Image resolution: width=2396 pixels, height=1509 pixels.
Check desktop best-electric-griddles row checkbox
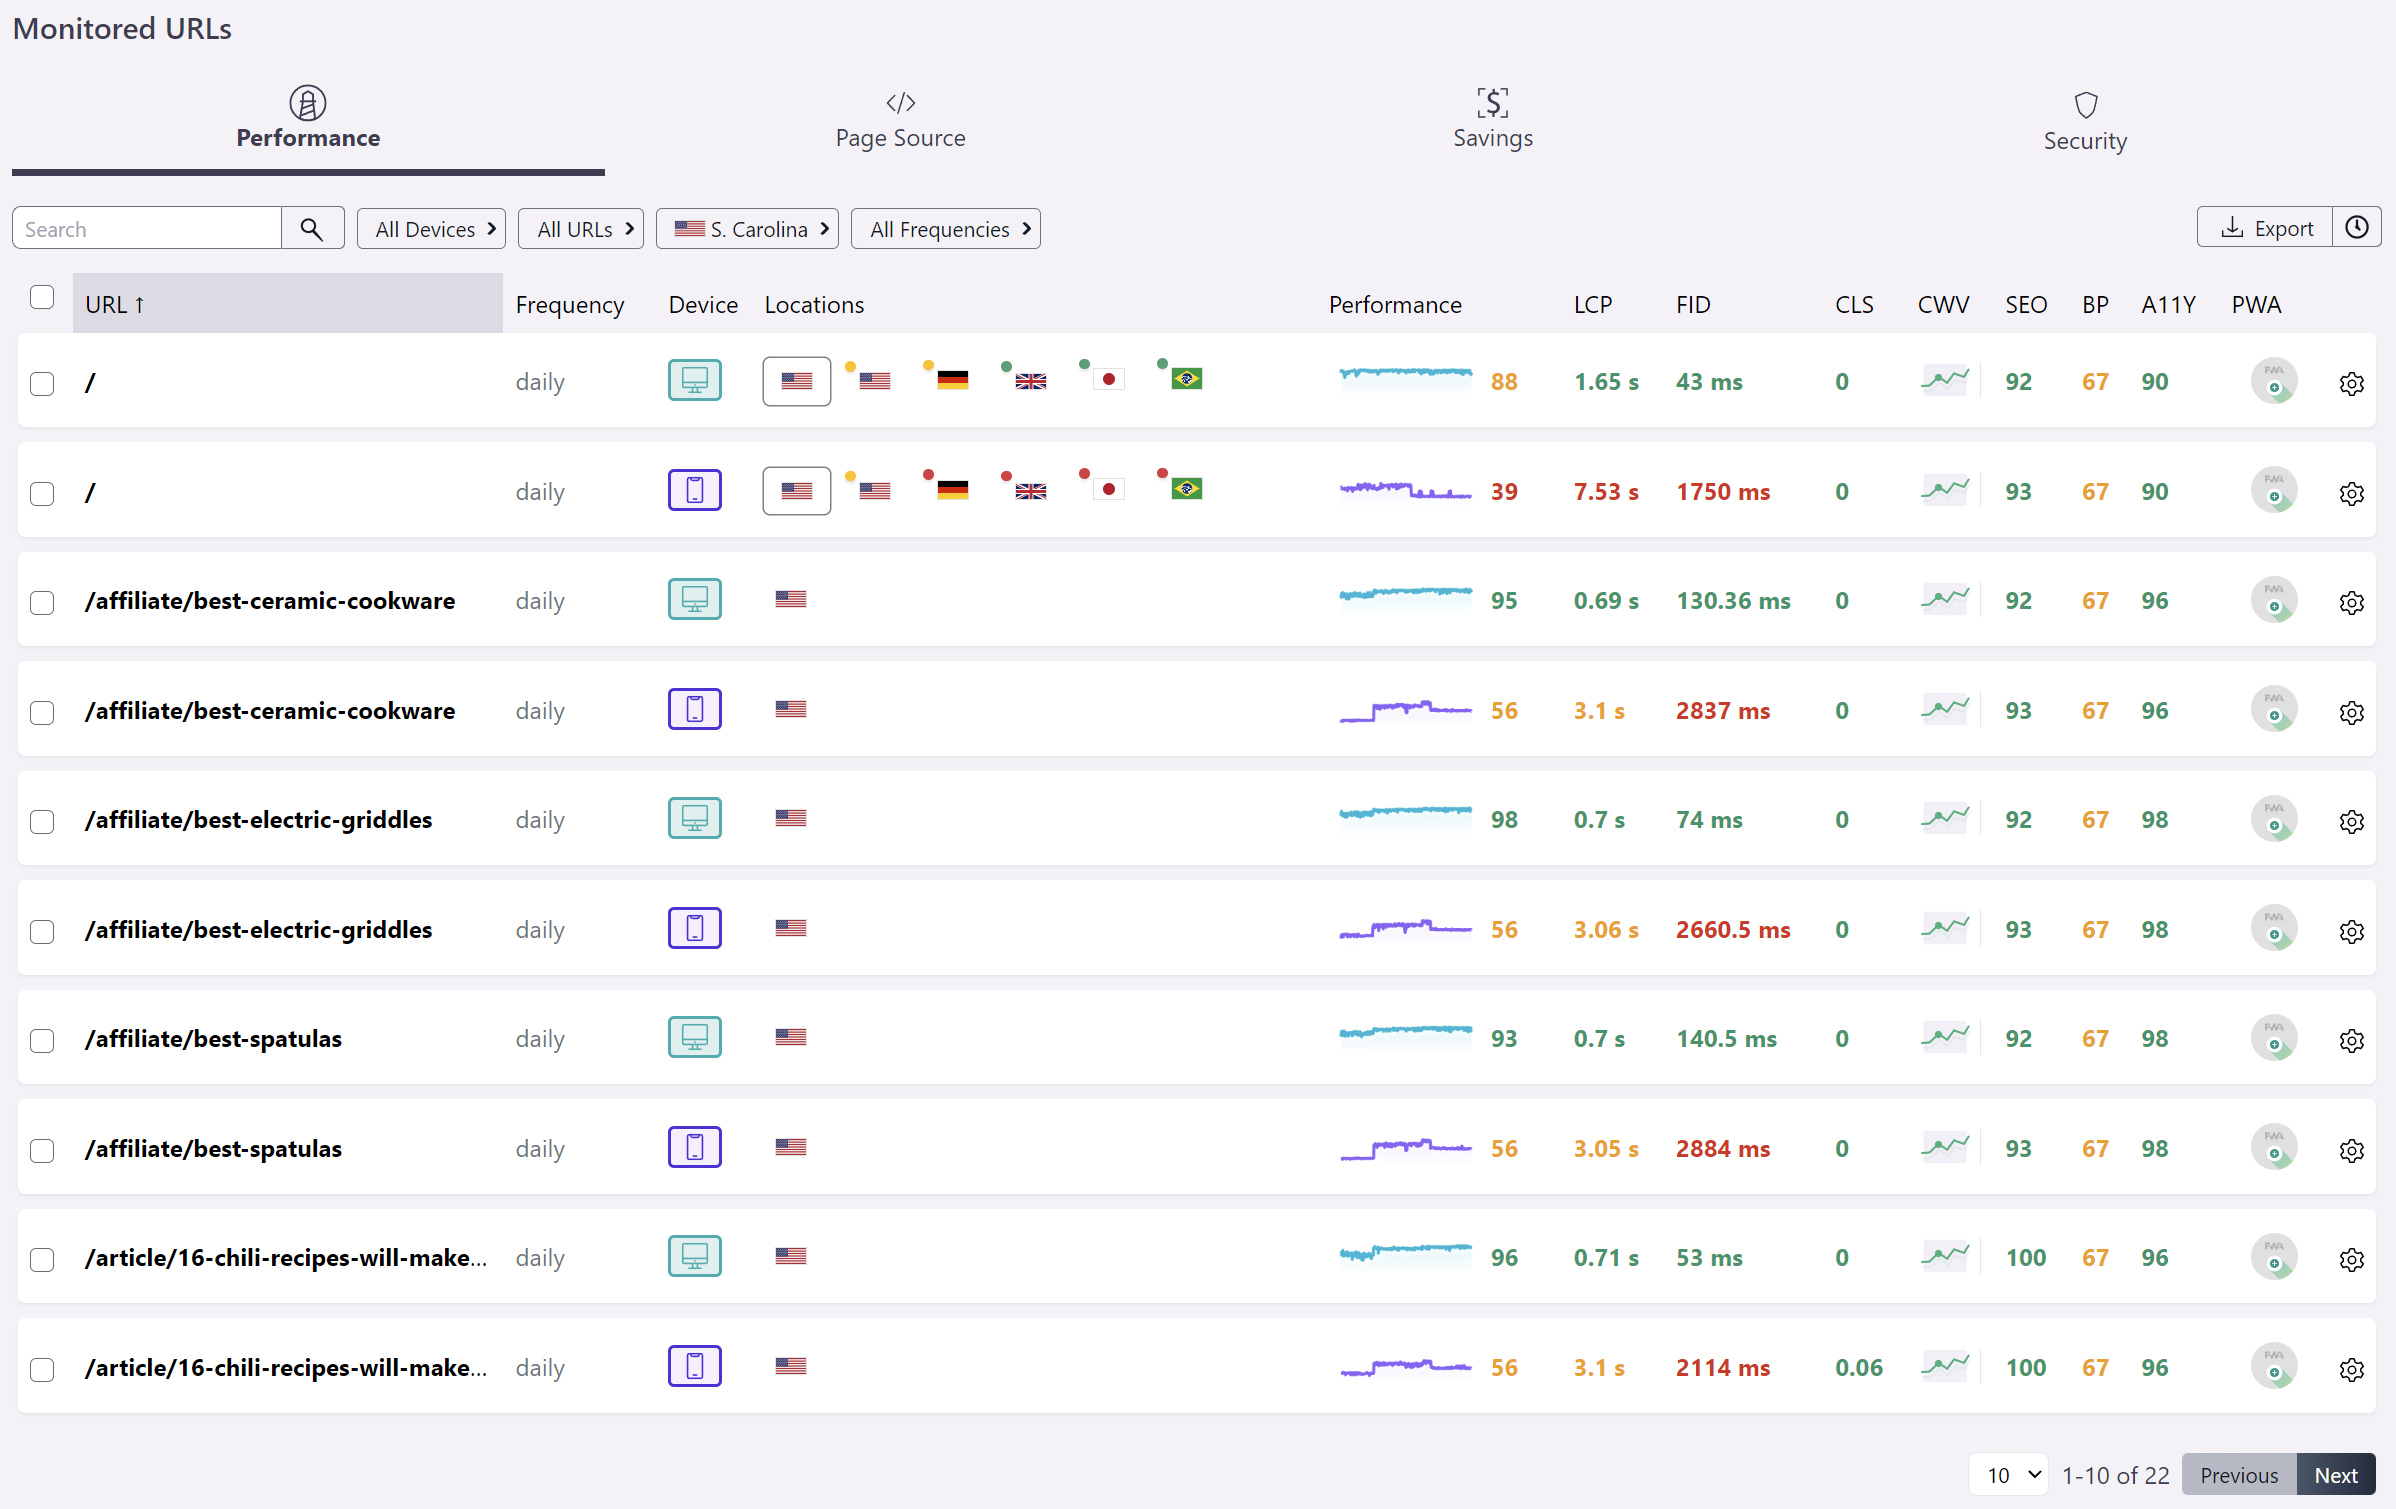(x=42, y=822)
